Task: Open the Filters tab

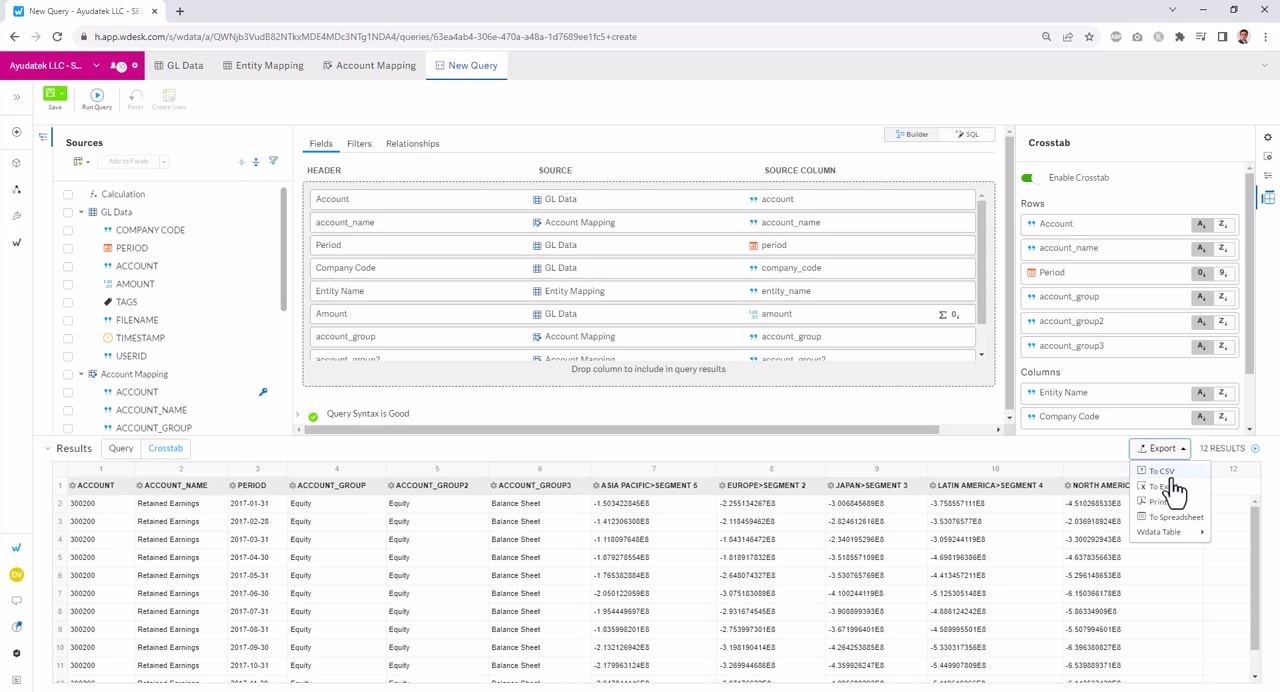Action: (359, 144)
